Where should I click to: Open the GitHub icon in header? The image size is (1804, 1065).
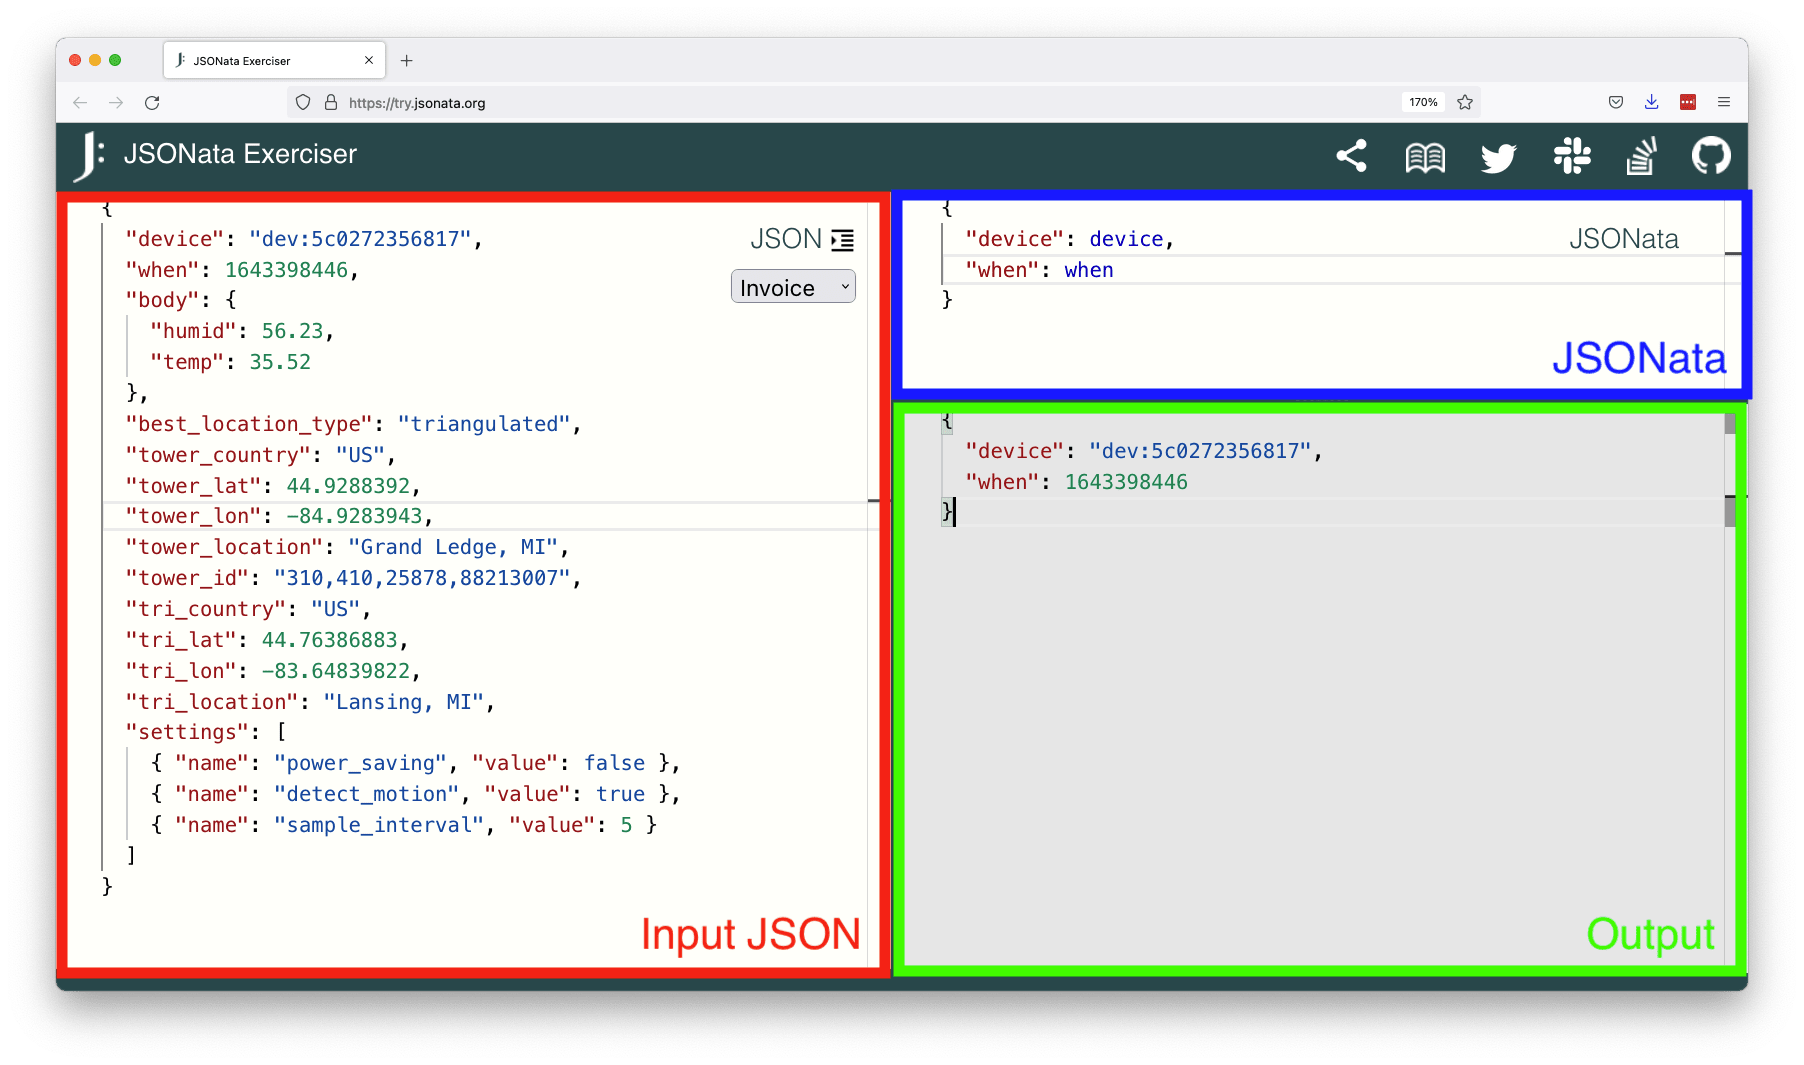click(x=1711, y=156)
